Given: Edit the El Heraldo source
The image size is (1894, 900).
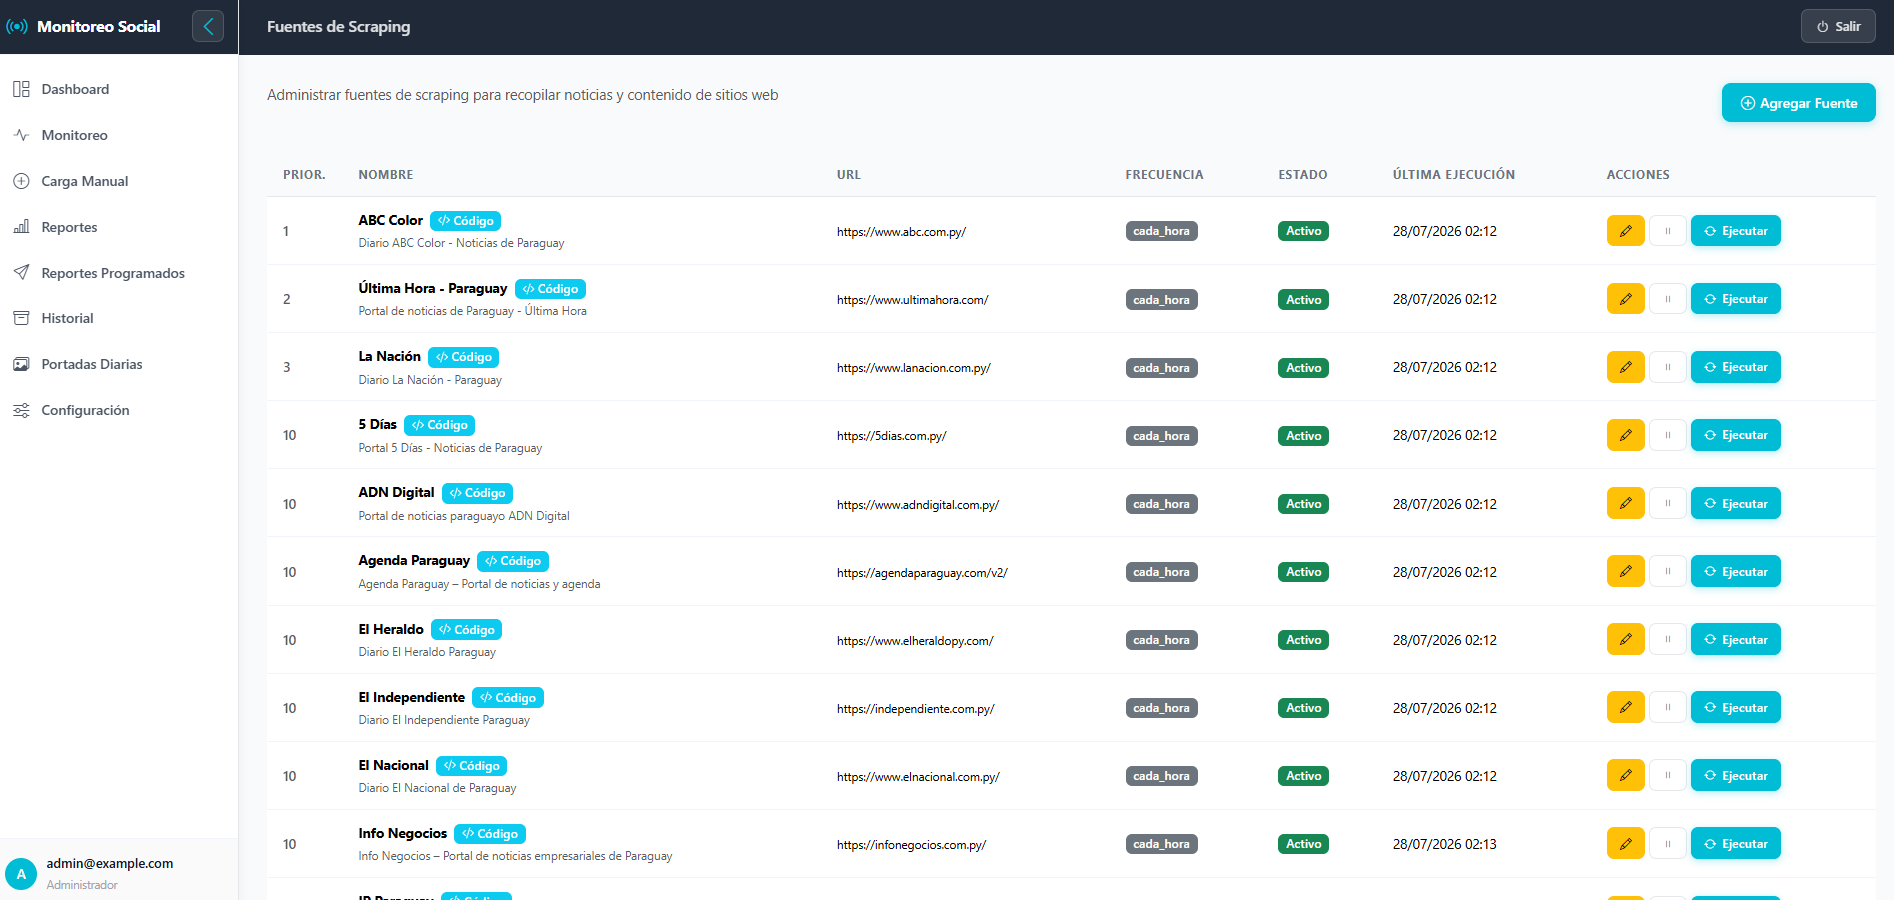Looking at the screenshot, I should click(1626, 639).
